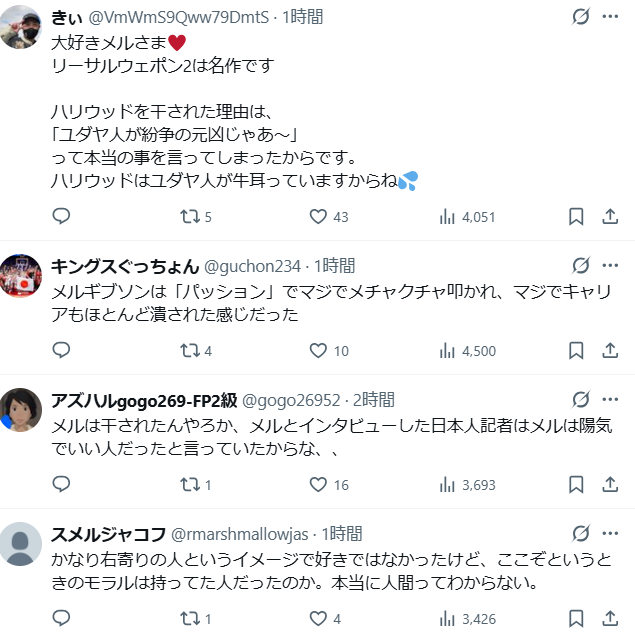The image size is (635, 632).
Task: Click キングスぐっちょん's profile picture
Action: (x=20, y=276)
